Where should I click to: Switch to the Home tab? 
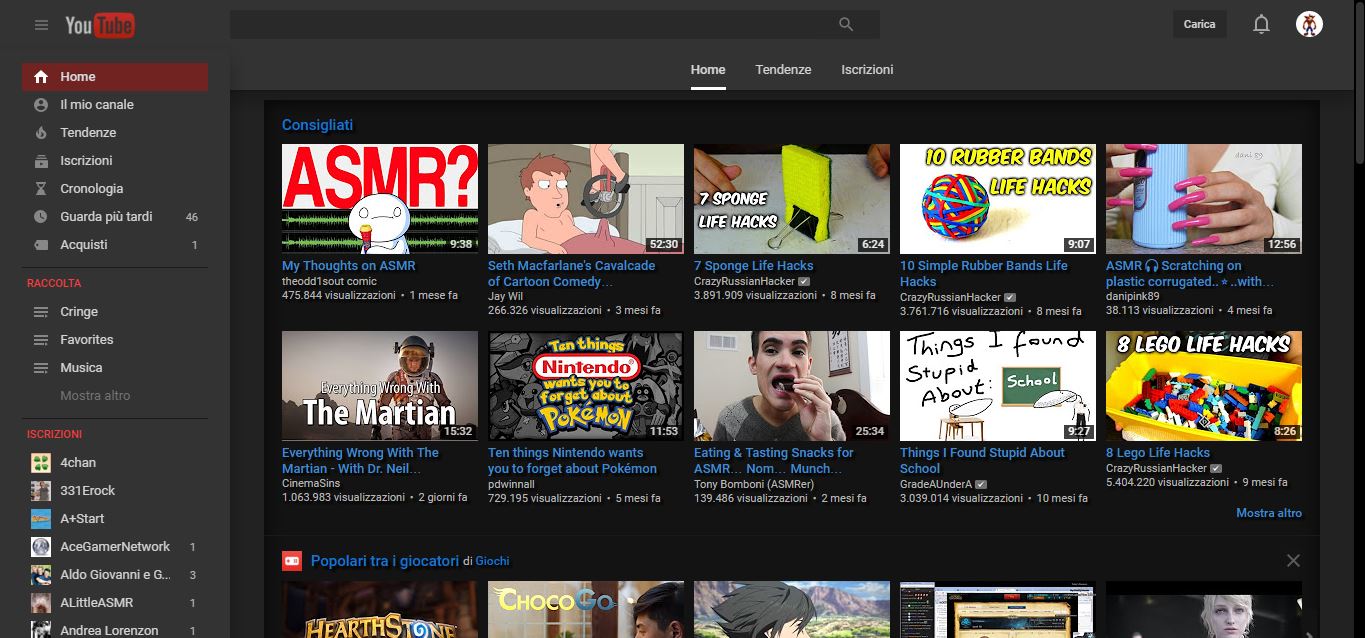tap(708, 70)
